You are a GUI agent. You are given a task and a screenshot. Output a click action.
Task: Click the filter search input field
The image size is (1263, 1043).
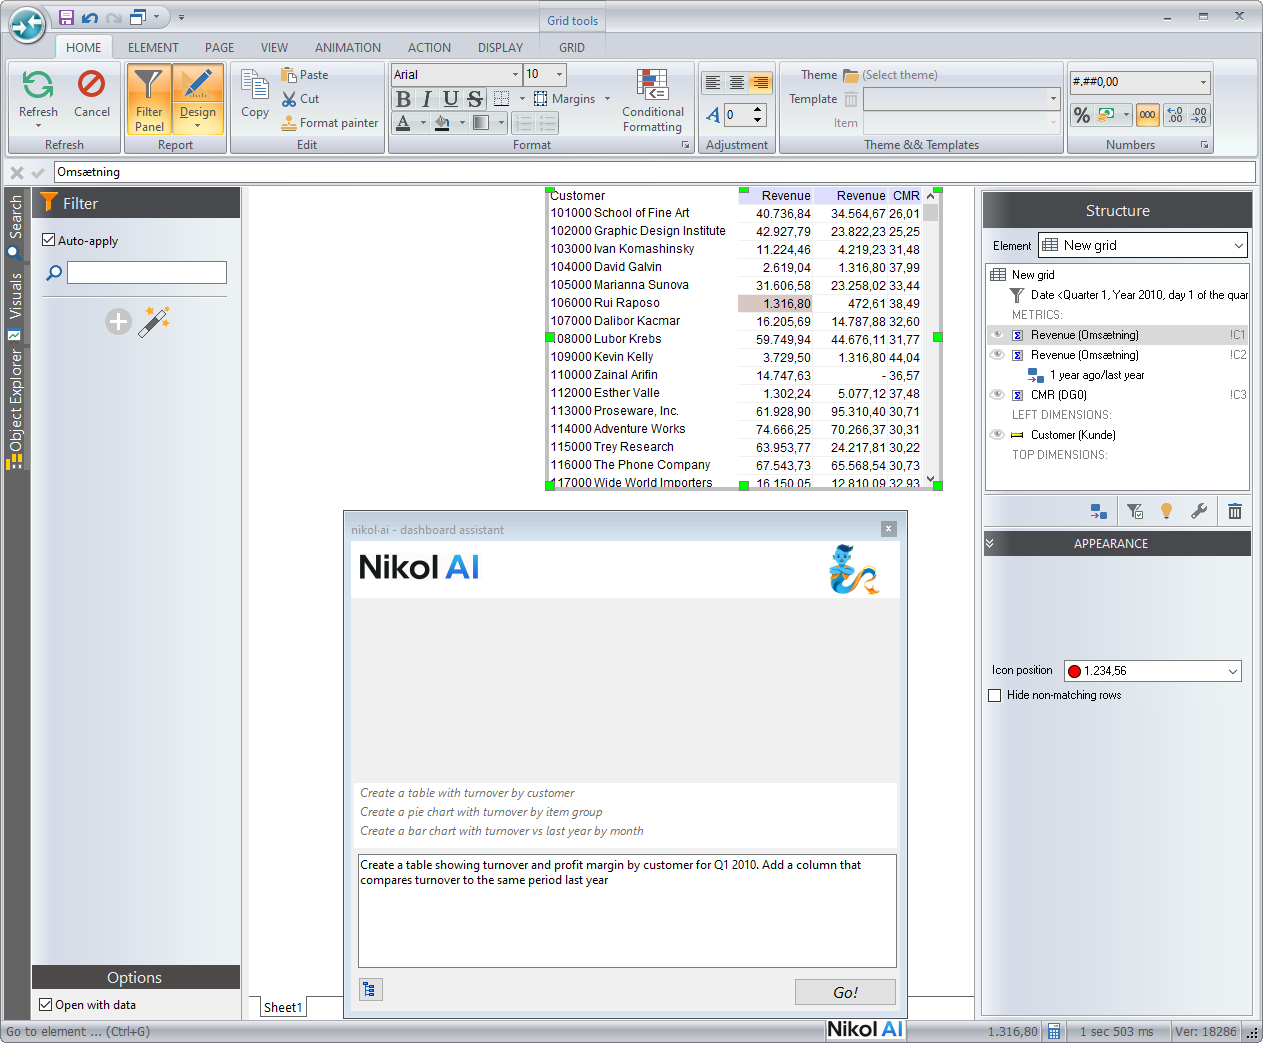pyautogui.click(x=147, y=272)
